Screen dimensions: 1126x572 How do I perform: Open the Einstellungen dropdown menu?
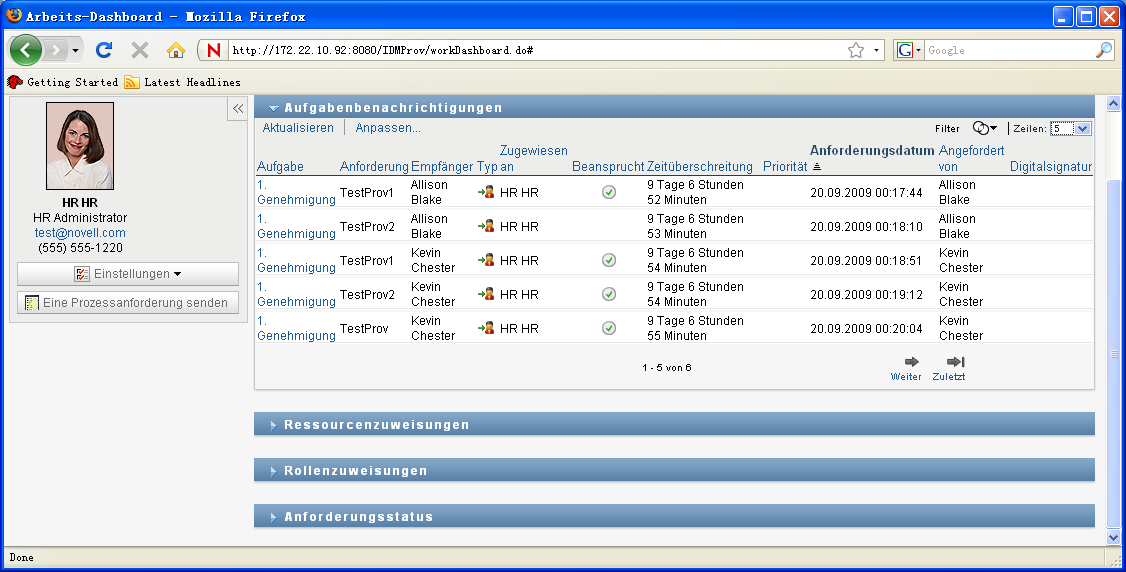pyautogui.click(x=128, y=274)
